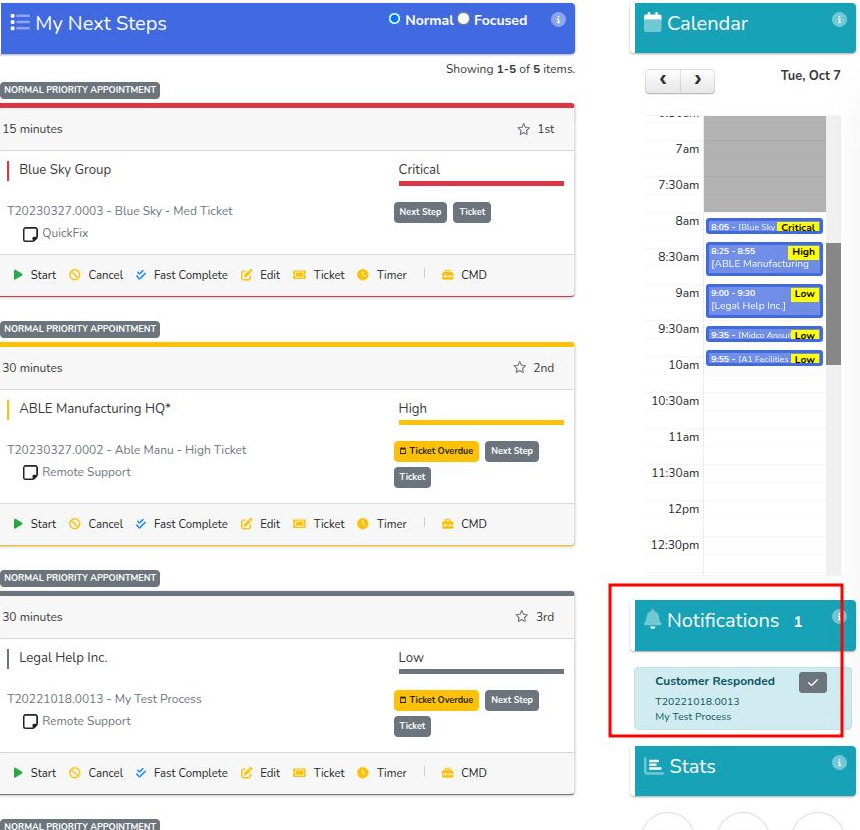Click the bell icon in Notifications panel
This screenshot has width=860, height=830.
click(653, 620)
